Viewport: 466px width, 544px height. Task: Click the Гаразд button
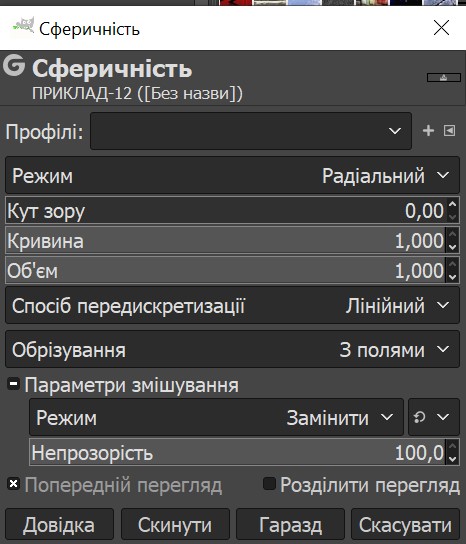(x=290, y=525)
